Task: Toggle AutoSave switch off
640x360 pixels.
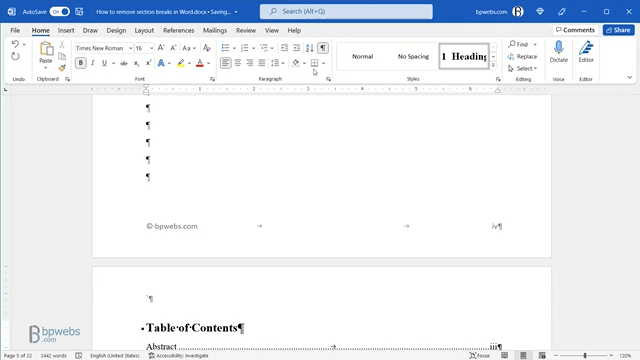Action: point(60,11)
